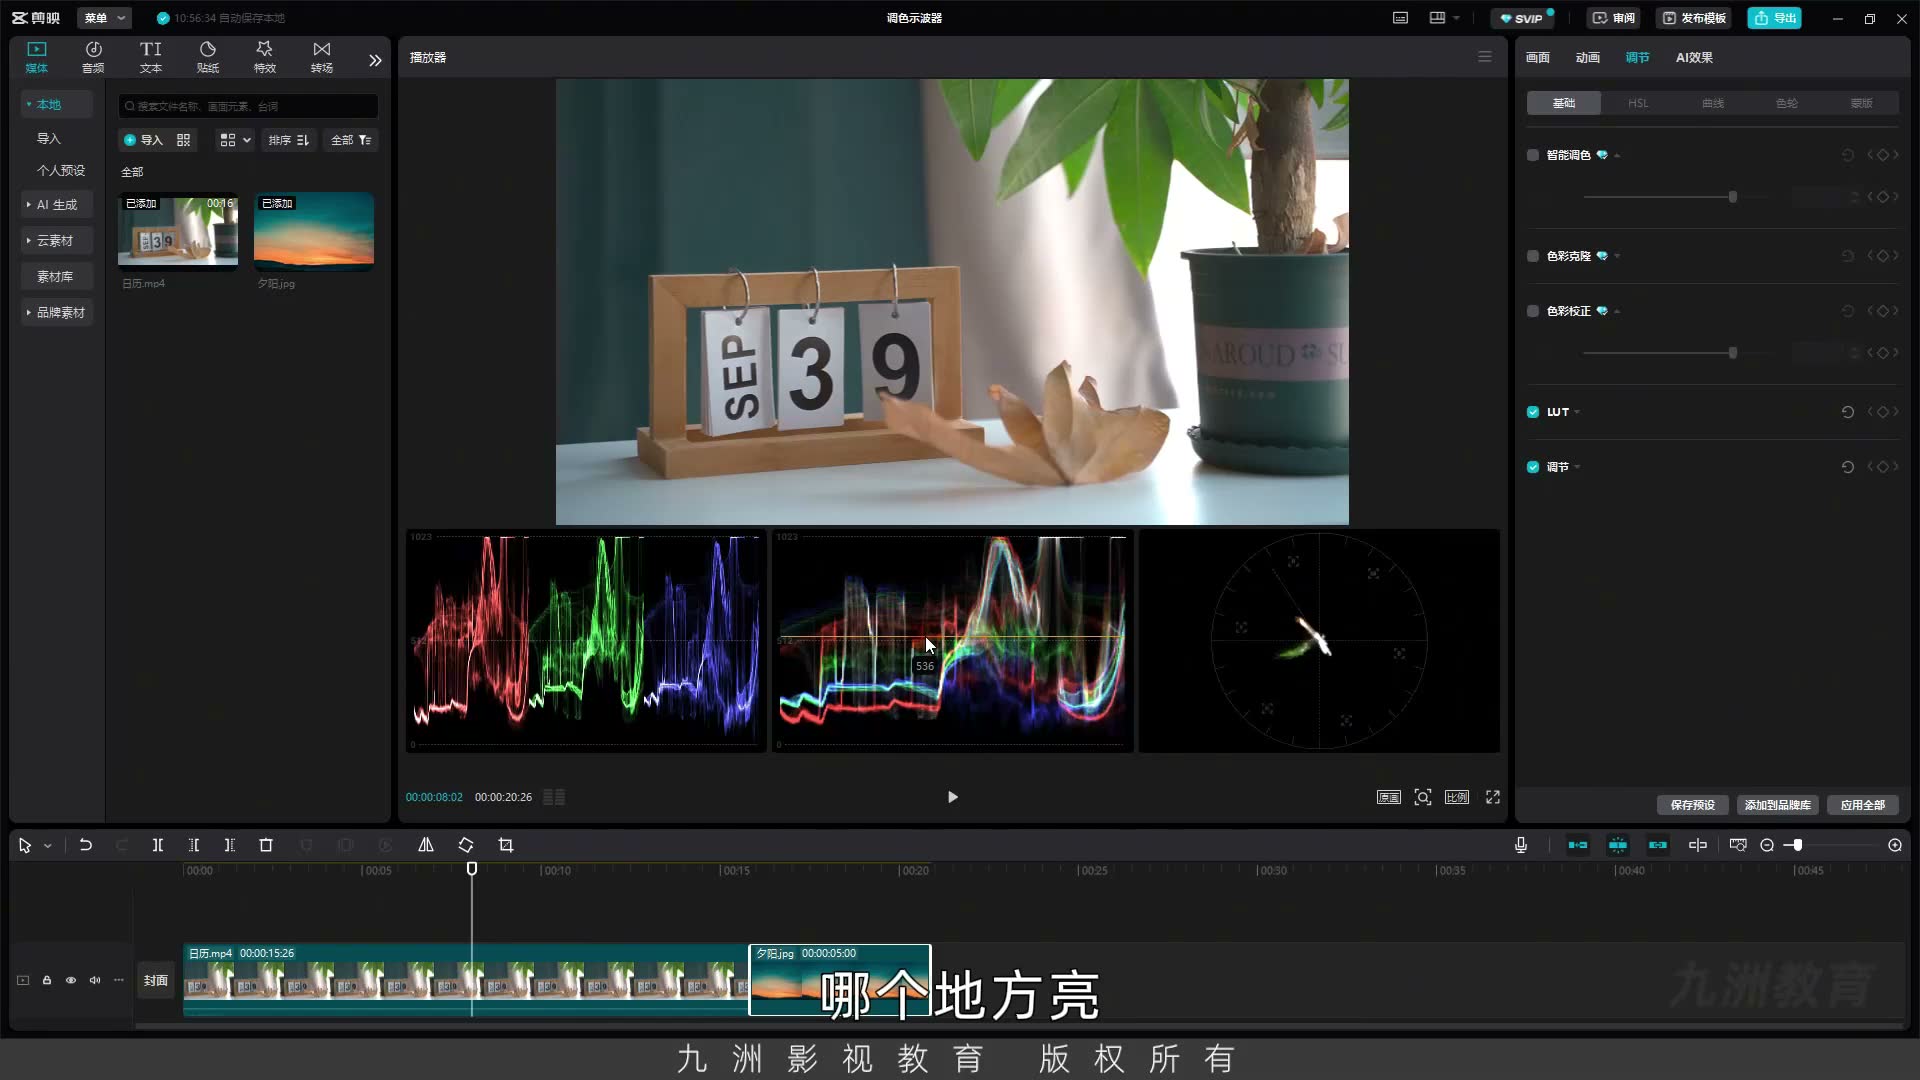The image size is (1920, 1080).
Task: Adjust the 色彩校正 intensity slider
Action: tap(1733, 353)
